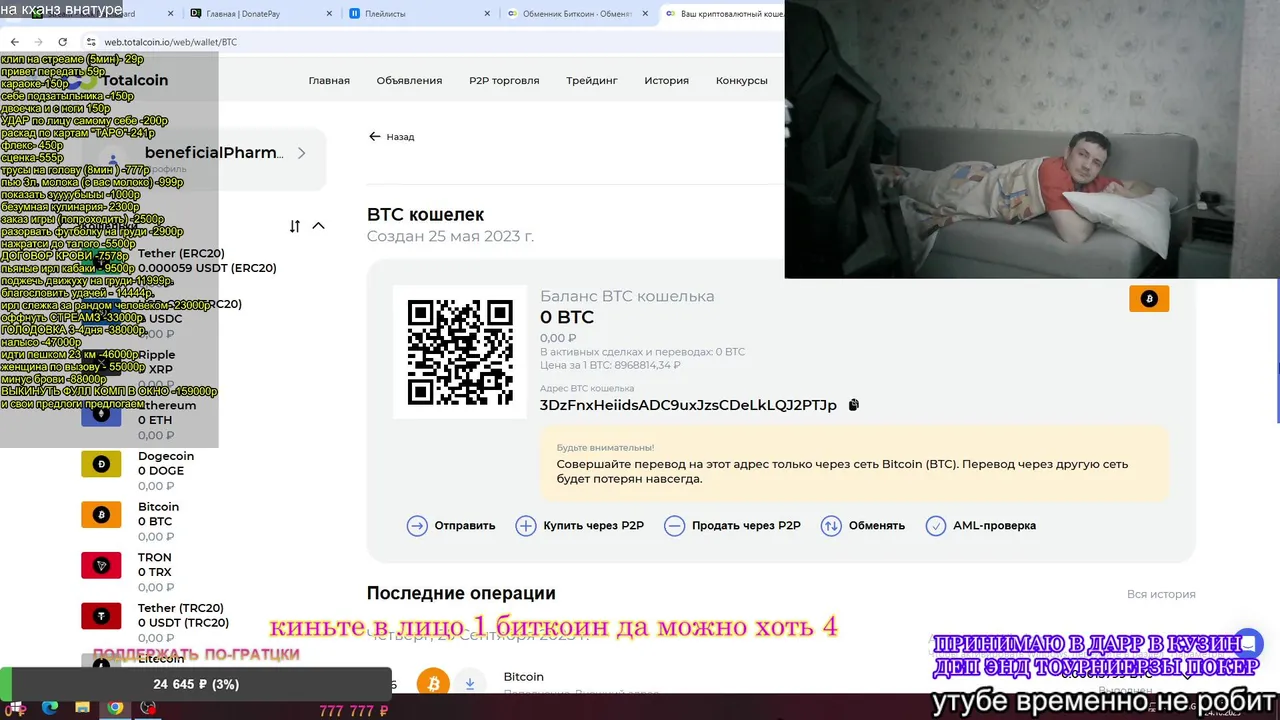Click Продать через P2P
The image size is (1280, 720).
pyautogui.click(x=732, y=525)
